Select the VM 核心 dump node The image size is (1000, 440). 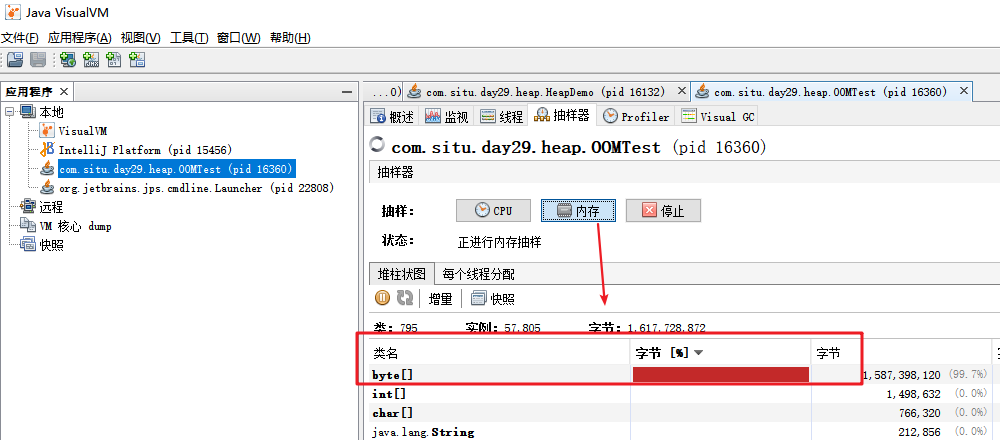[x=75, y=226]
